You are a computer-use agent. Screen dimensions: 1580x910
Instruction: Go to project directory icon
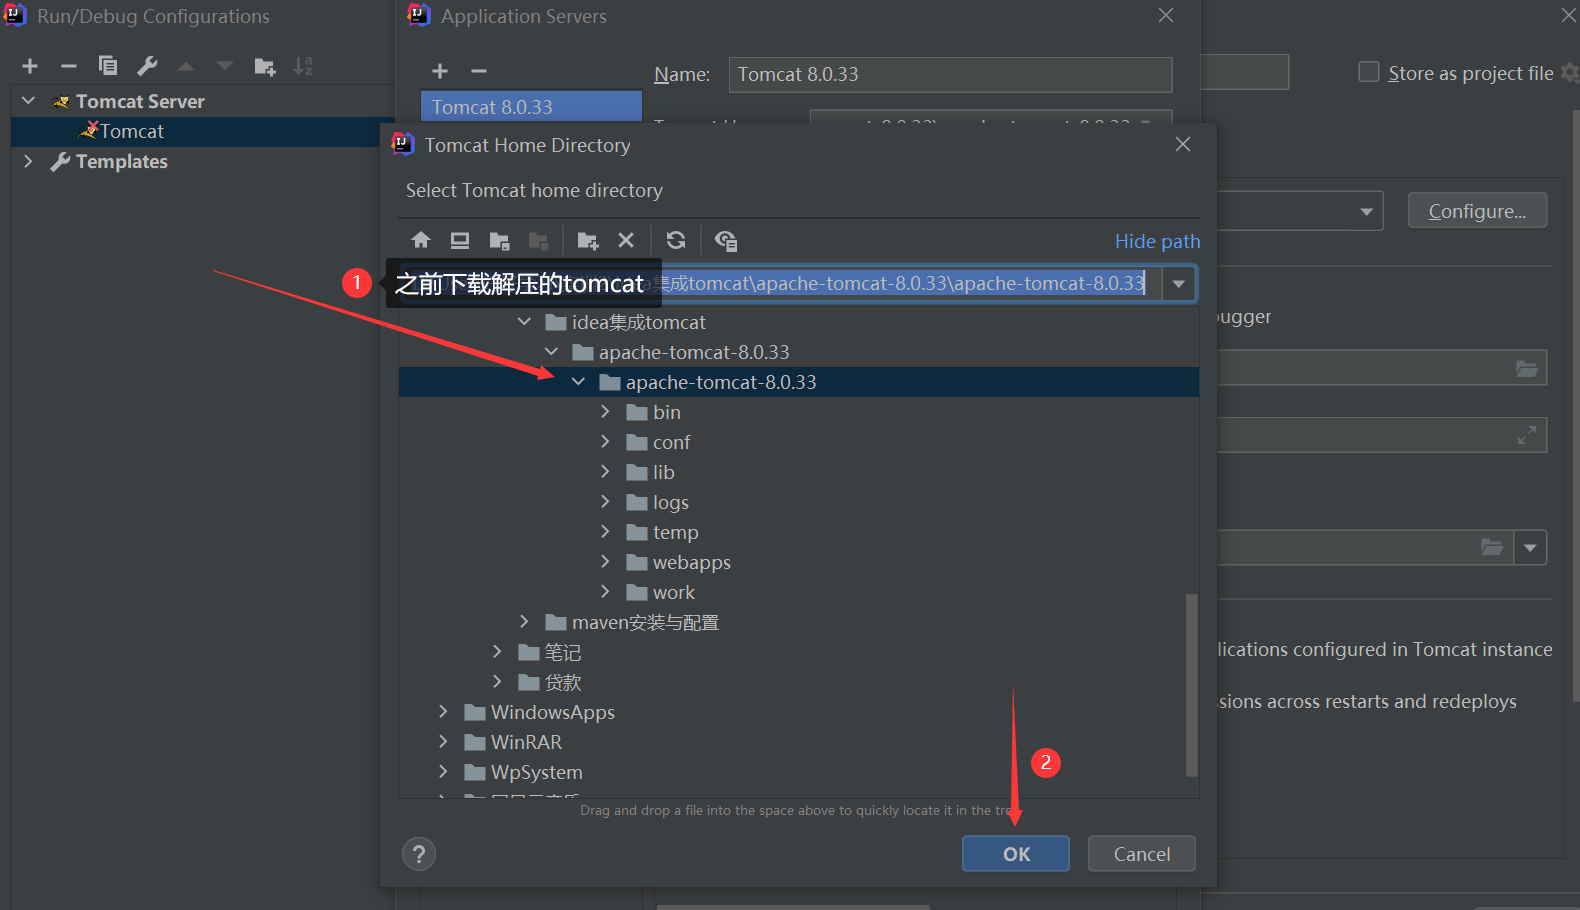(x=499, y=240)
